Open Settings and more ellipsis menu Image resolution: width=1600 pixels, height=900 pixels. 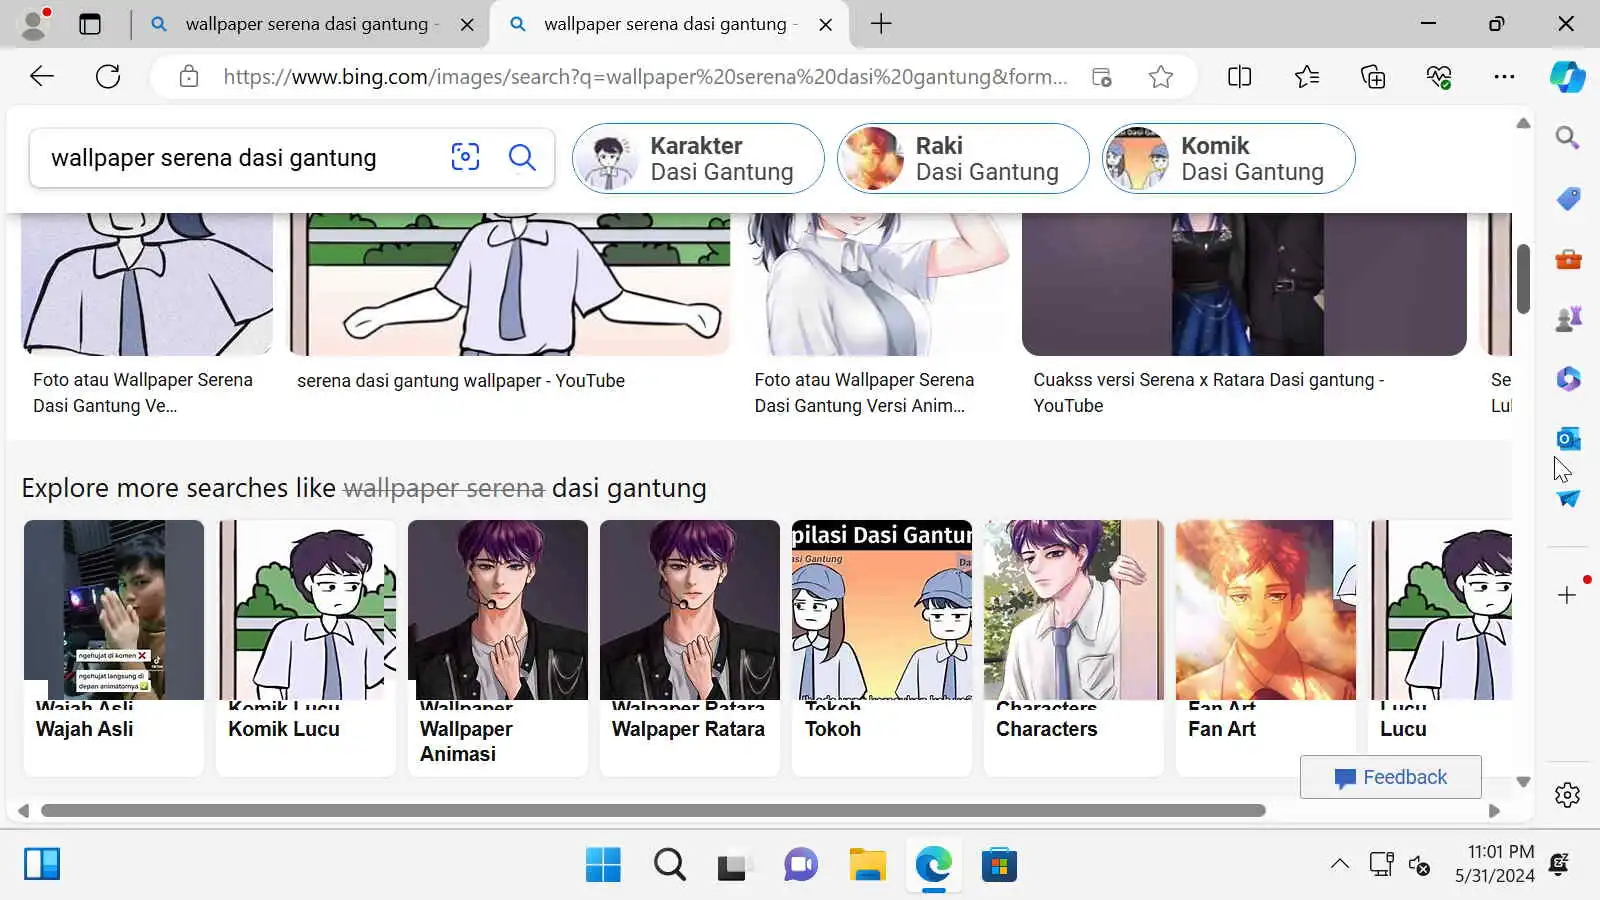[1504, 77]
